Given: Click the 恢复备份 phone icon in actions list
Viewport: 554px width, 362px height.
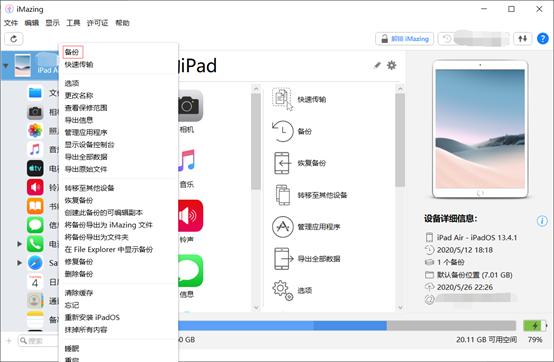Looking at the screenshot, I should (x=282, y=163).
